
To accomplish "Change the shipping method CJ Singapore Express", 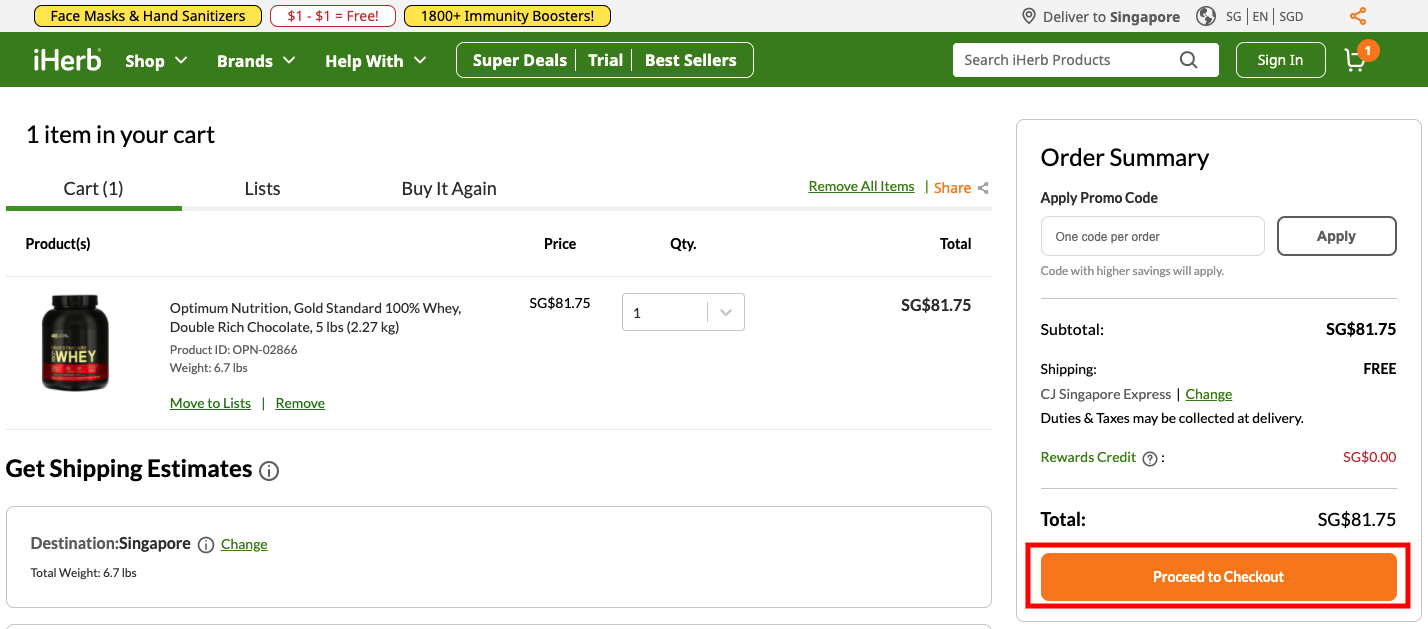I will [1208, 394].
